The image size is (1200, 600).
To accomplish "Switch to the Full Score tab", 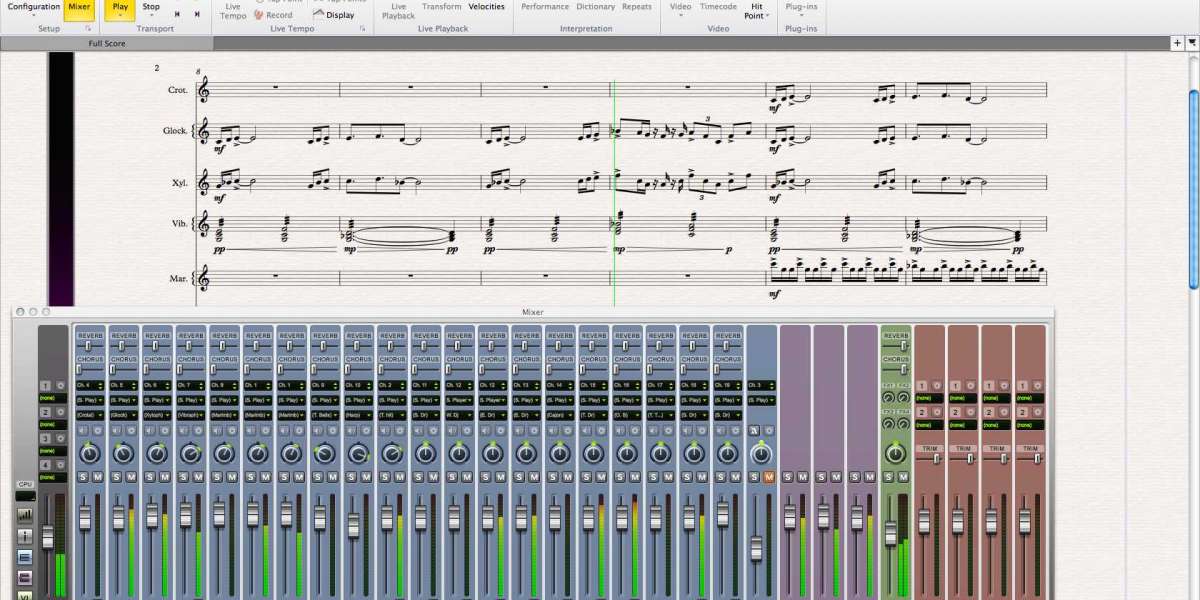I will point(106,43).
